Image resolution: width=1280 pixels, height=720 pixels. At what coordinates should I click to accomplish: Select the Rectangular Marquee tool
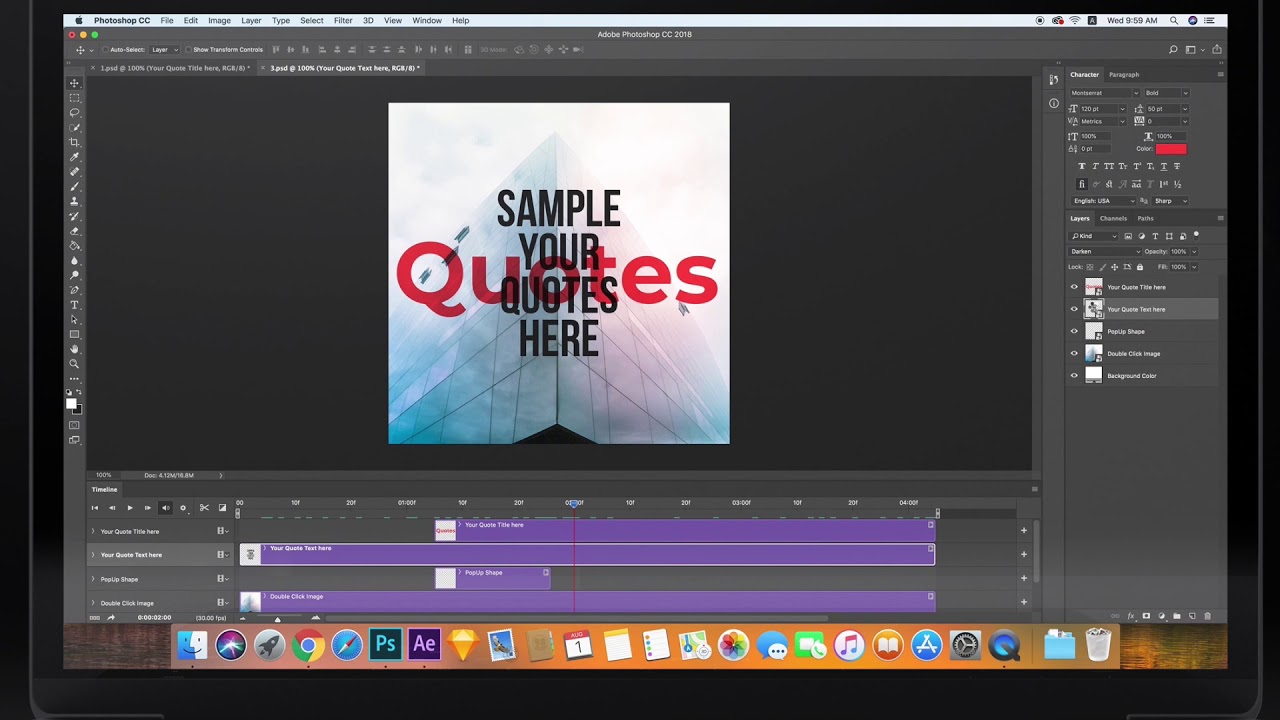[x=75, y=98]
